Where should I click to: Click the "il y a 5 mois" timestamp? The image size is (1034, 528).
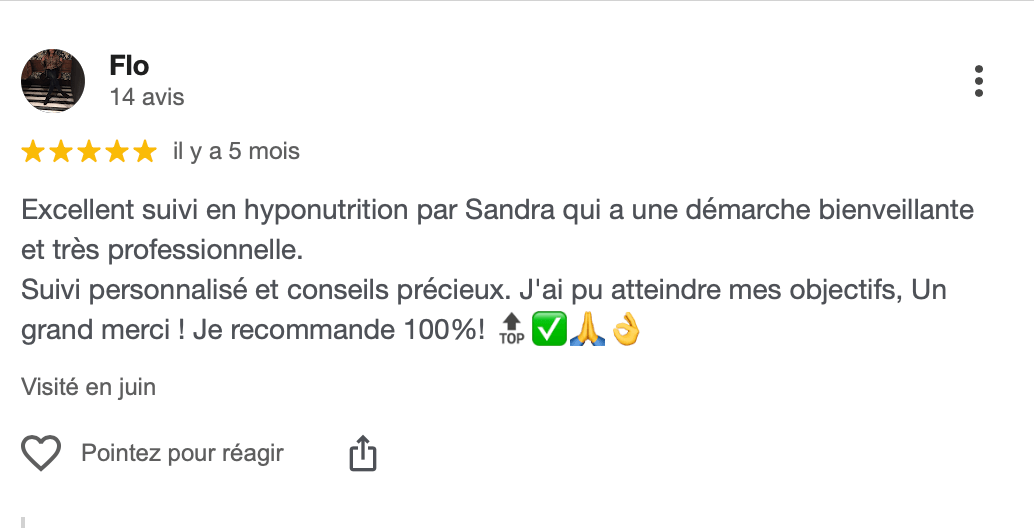[236, 152]
